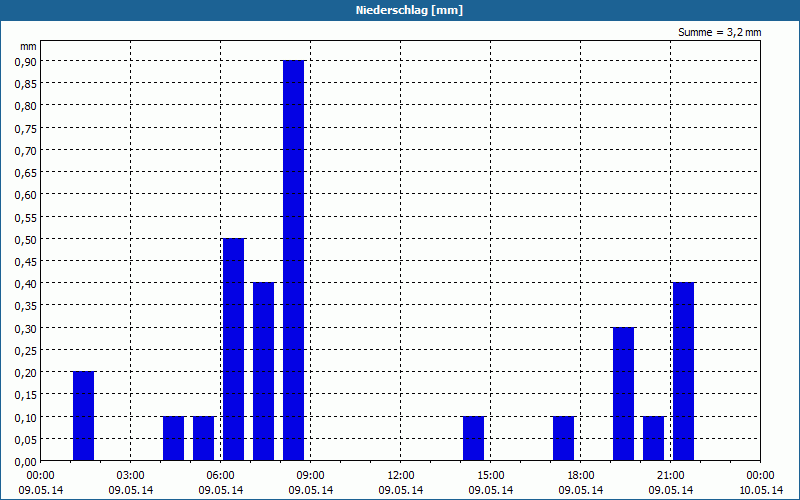Click the 00:00 time label dated 10.05.14

[760, 476]
